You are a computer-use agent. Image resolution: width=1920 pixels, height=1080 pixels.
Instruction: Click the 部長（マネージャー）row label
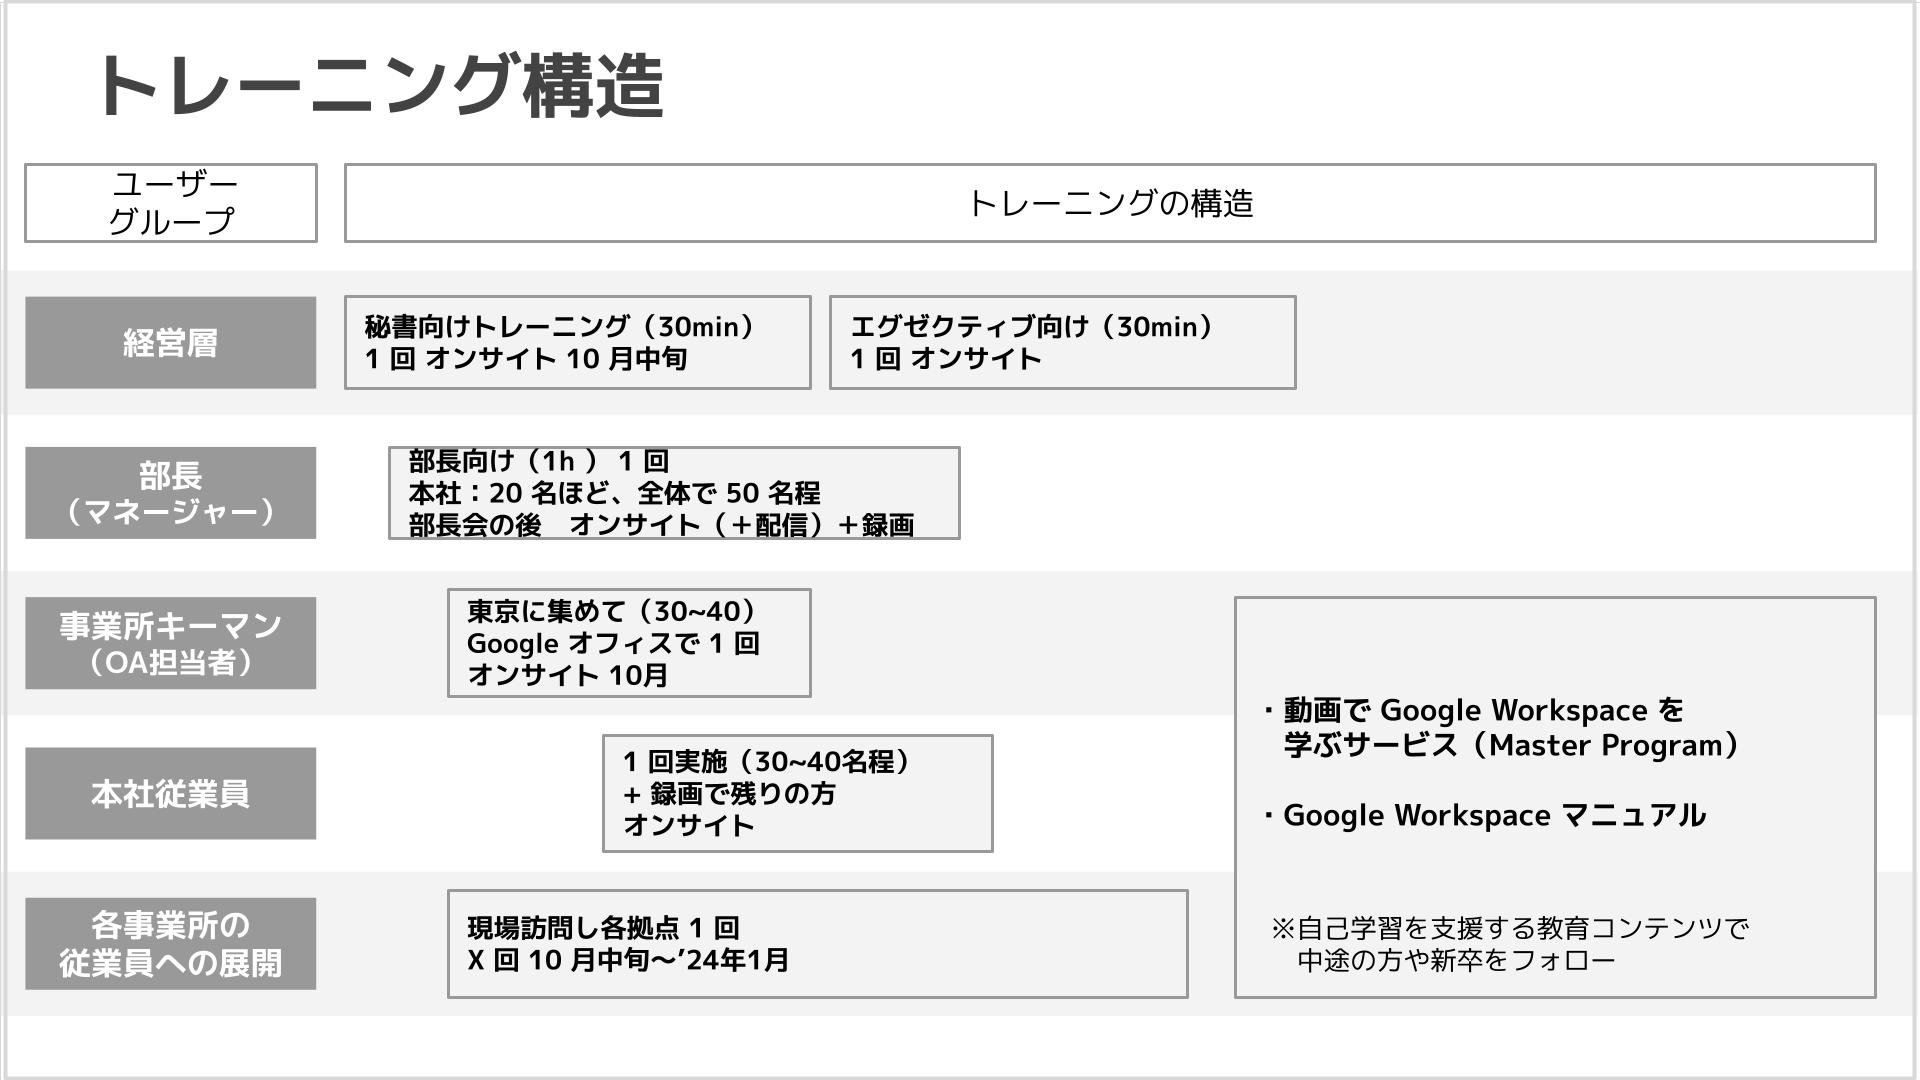[171, 493]
